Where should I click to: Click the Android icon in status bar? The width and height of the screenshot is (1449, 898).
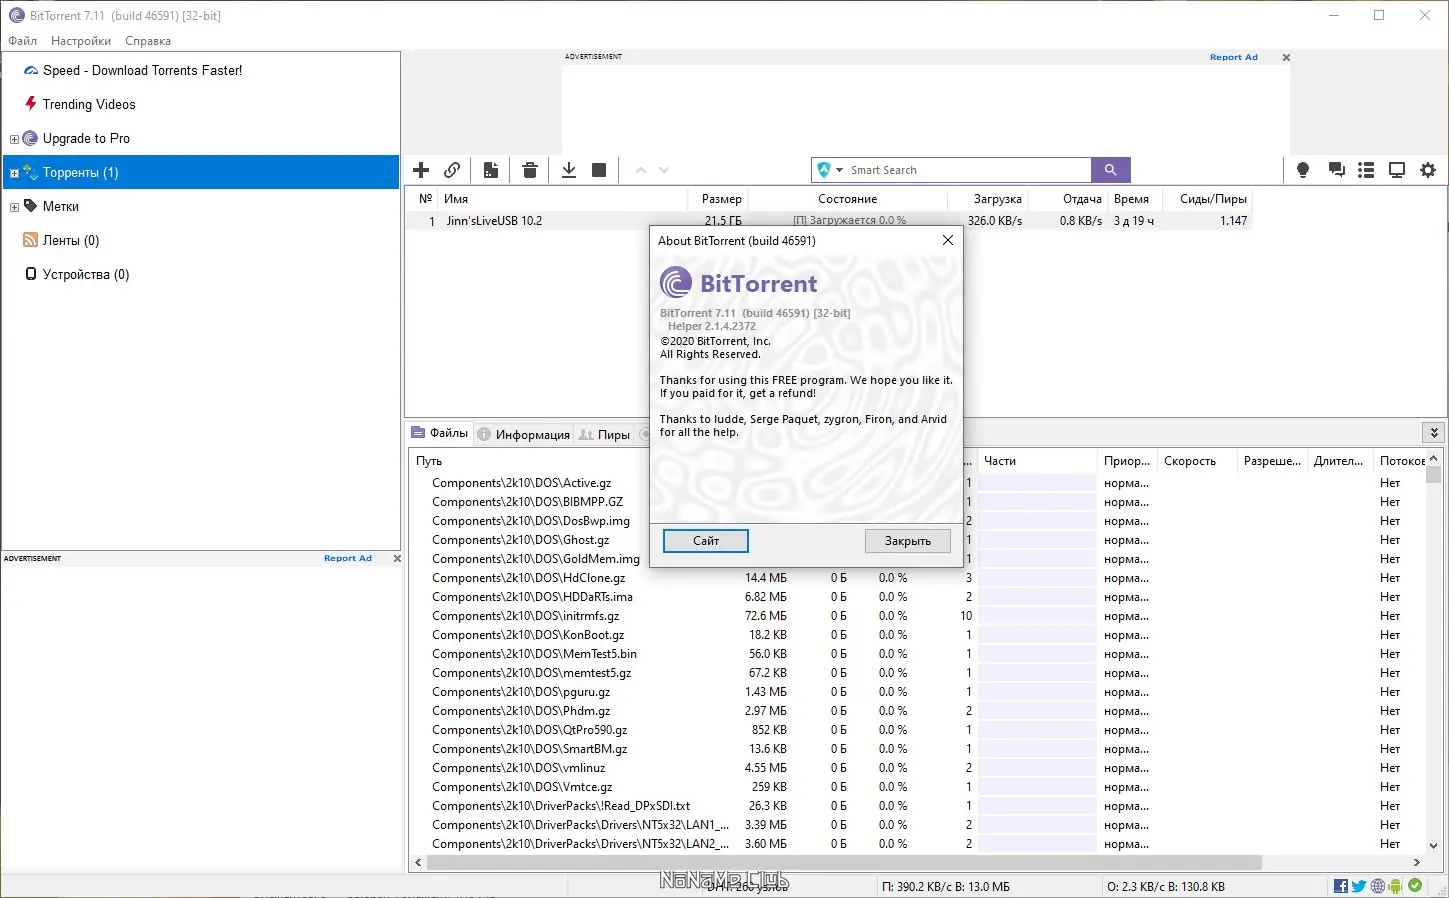pyautogui.click(x=1396, y=886)
